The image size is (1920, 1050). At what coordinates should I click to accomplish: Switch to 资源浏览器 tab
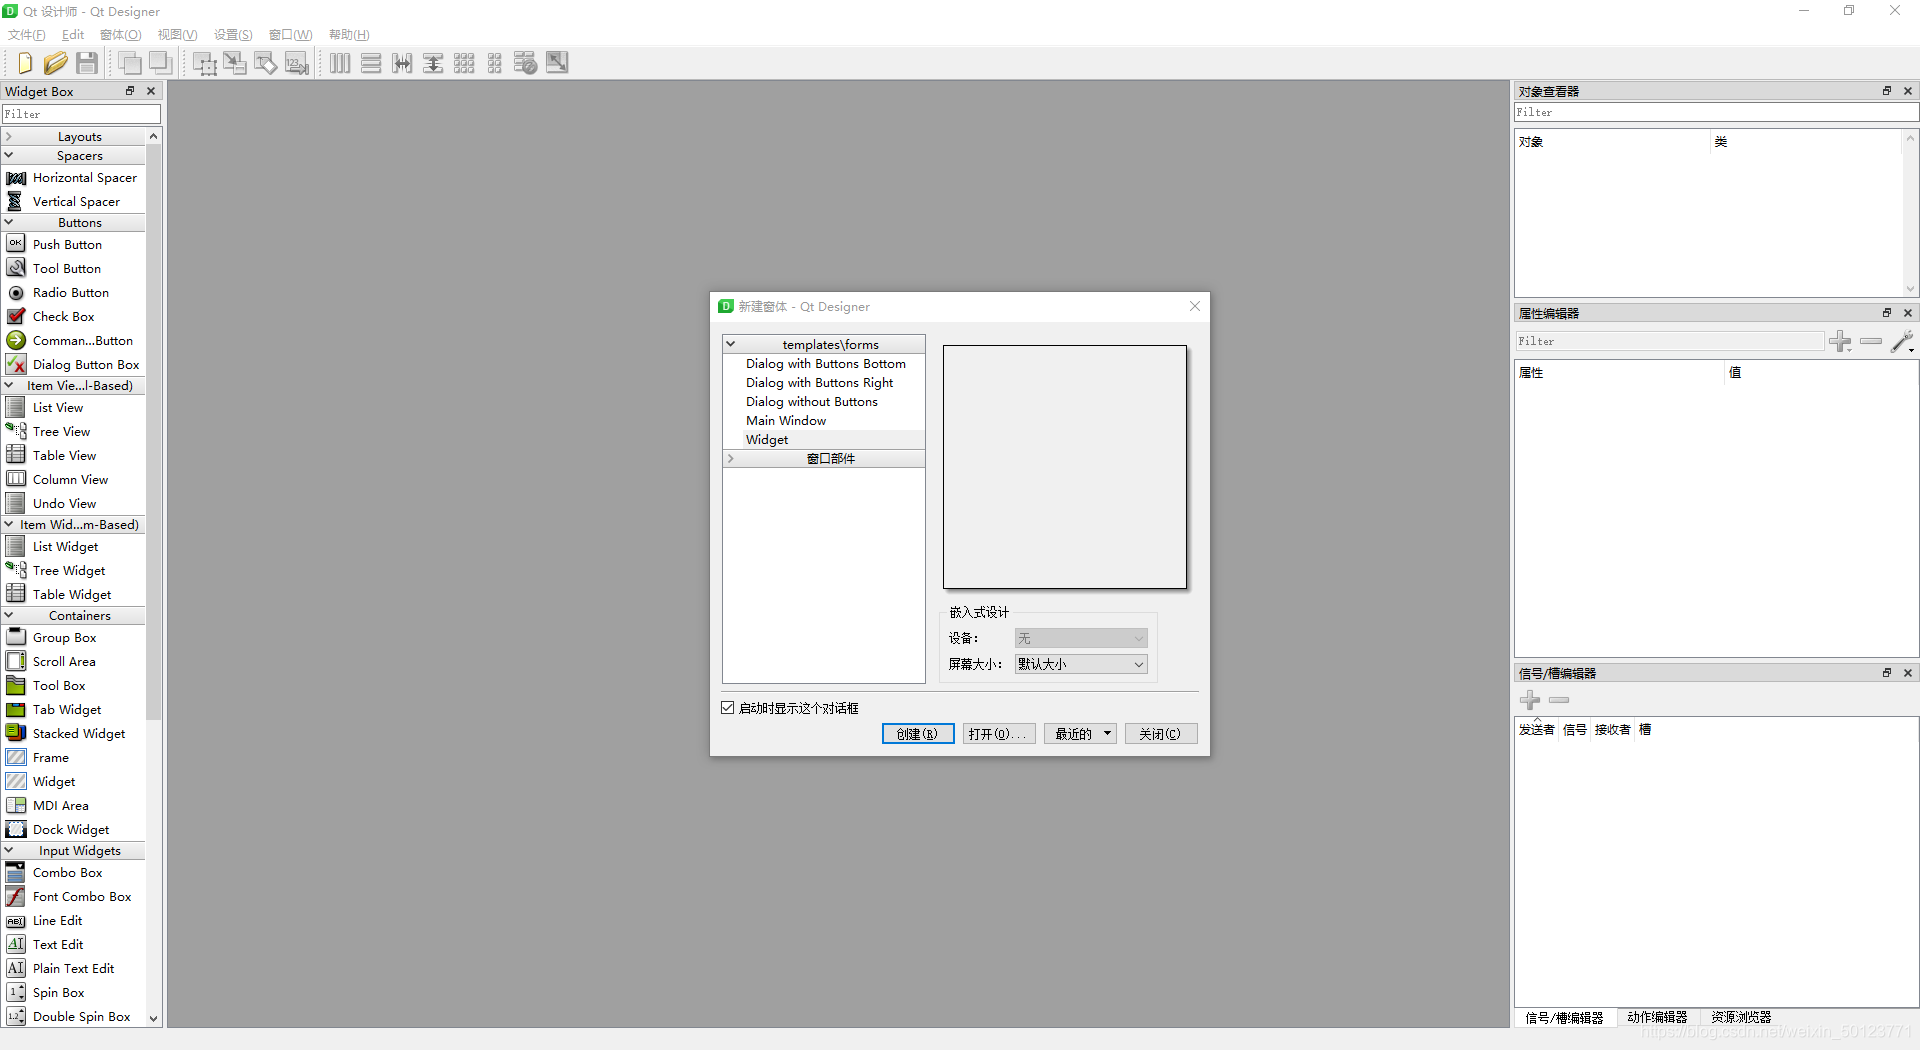tap(1741, 1017)
